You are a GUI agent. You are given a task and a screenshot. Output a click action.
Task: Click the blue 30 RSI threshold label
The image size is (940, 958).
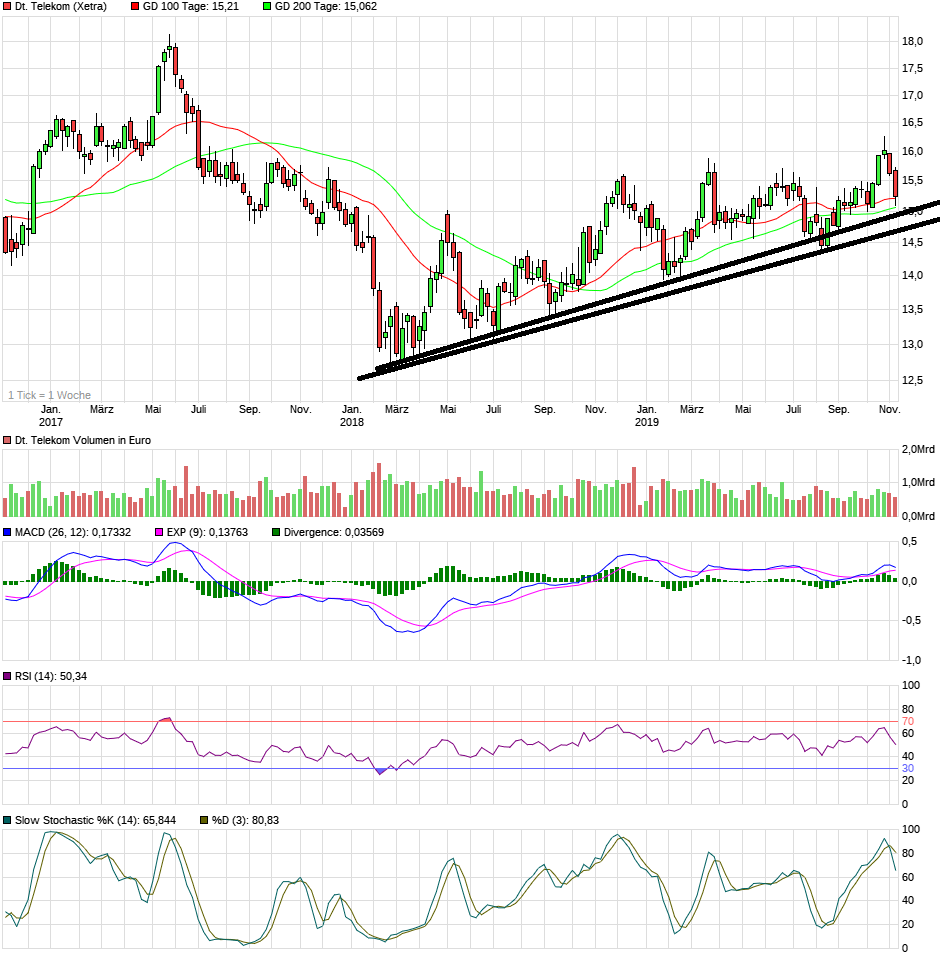click(908, 769)
